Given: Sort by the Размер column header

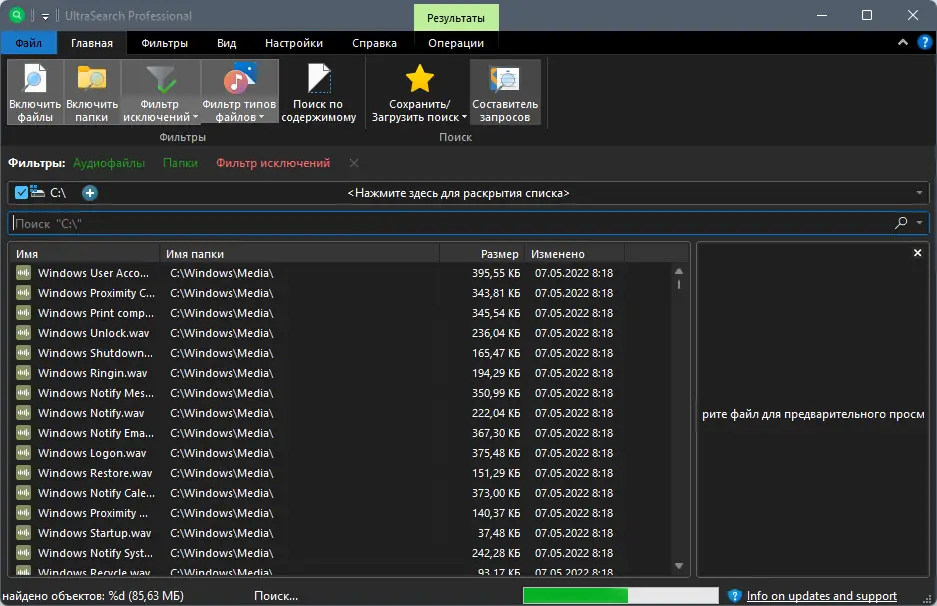Looking at the screenshot, I should click(x=482, y=254).
